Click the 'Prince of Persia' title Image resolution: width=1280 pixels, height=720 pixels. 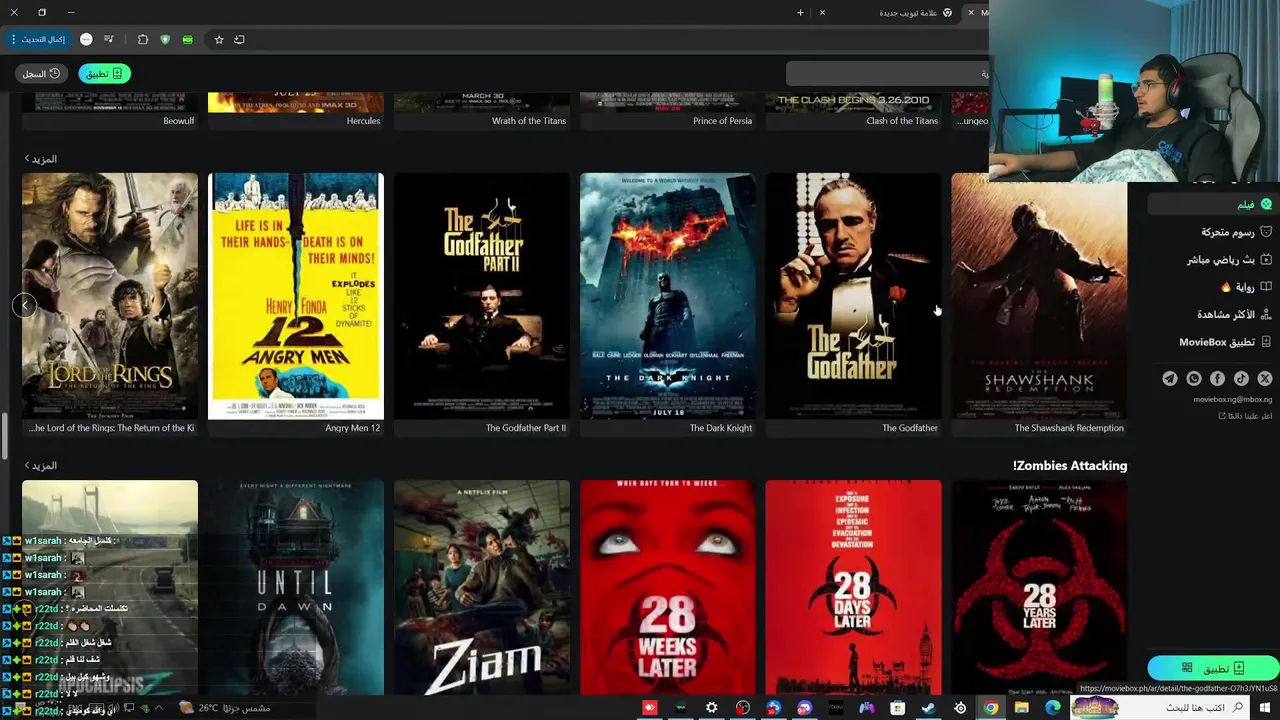tap(722, 121)
